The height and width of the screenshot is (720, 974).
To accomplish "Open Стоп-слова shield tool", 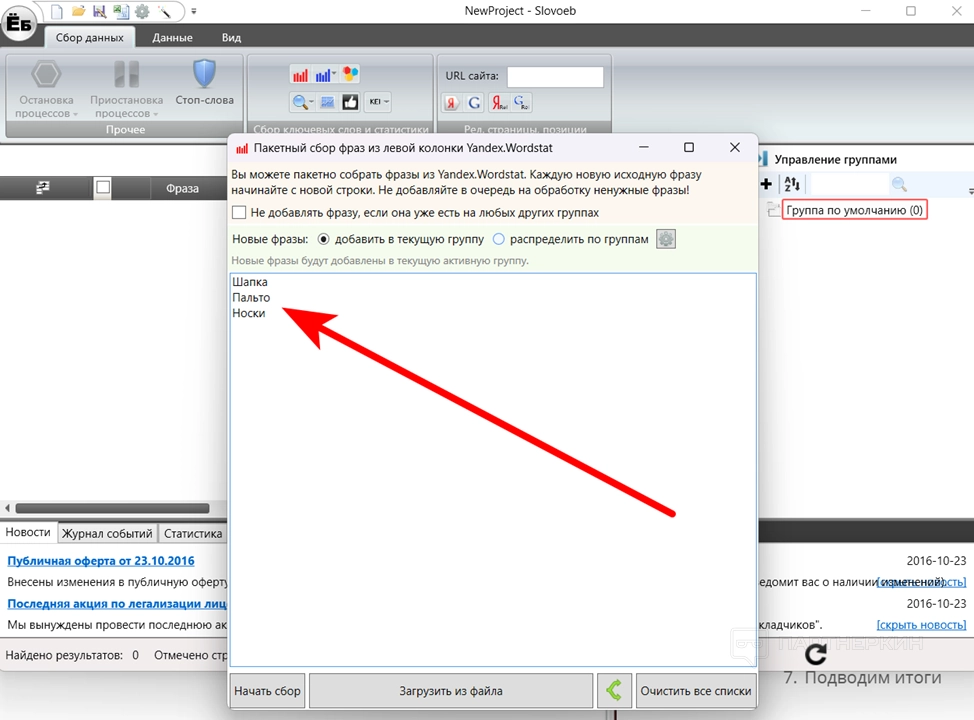I will click(x=204, y=83).
